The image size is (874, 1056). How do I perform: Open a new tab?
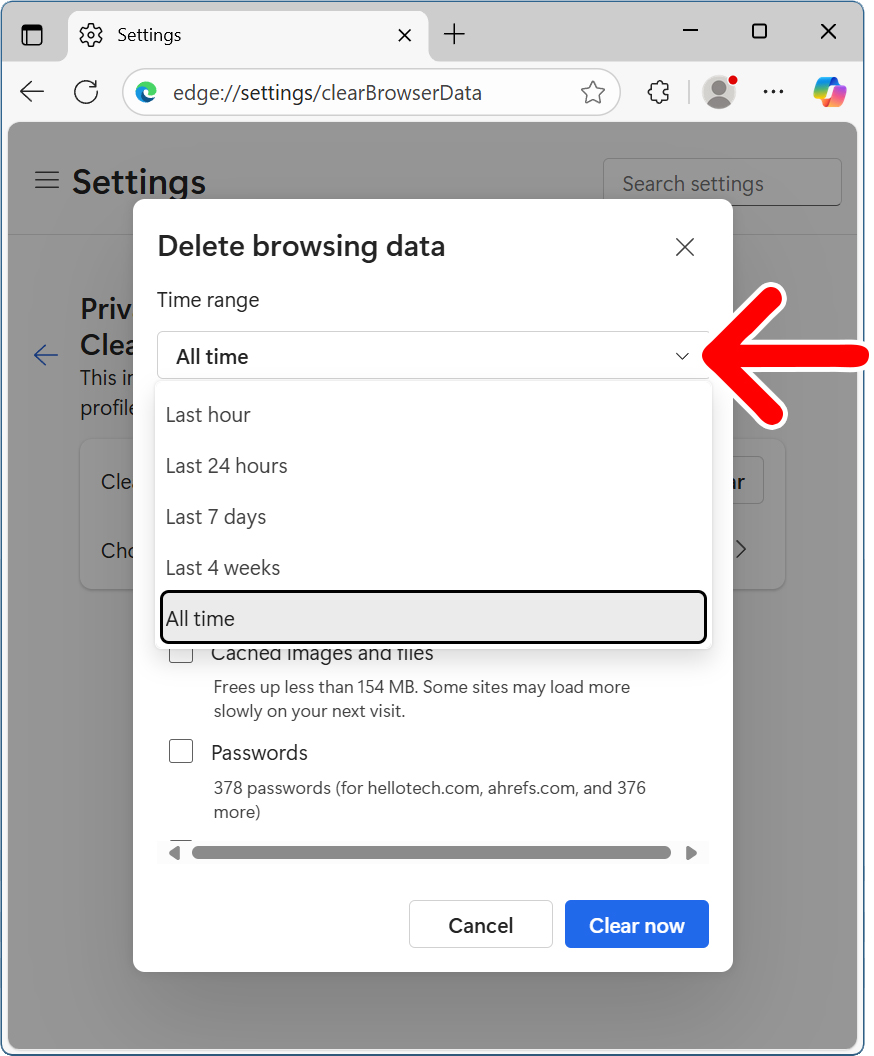[454, 35]
